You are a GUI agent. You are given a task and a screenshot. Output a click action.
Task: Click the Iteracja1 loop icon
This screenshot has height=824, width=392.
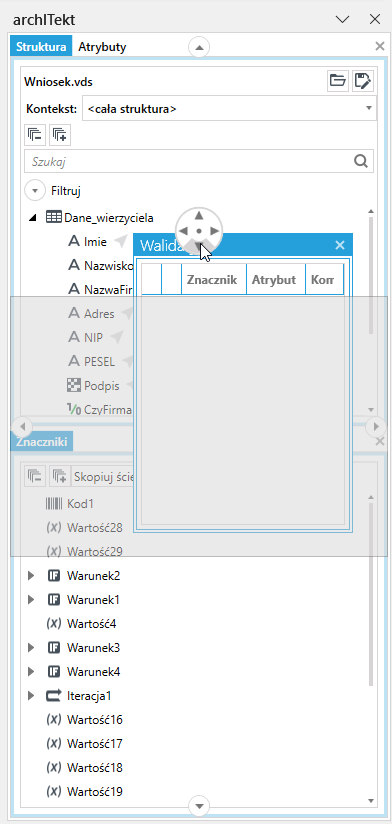[54, 696]
